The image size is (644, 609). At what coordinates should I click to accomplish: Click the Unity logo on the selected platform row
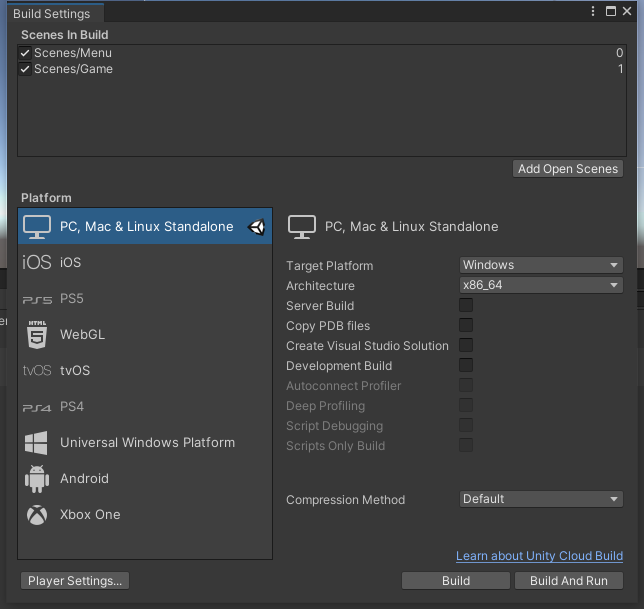(x=257, y=227)
